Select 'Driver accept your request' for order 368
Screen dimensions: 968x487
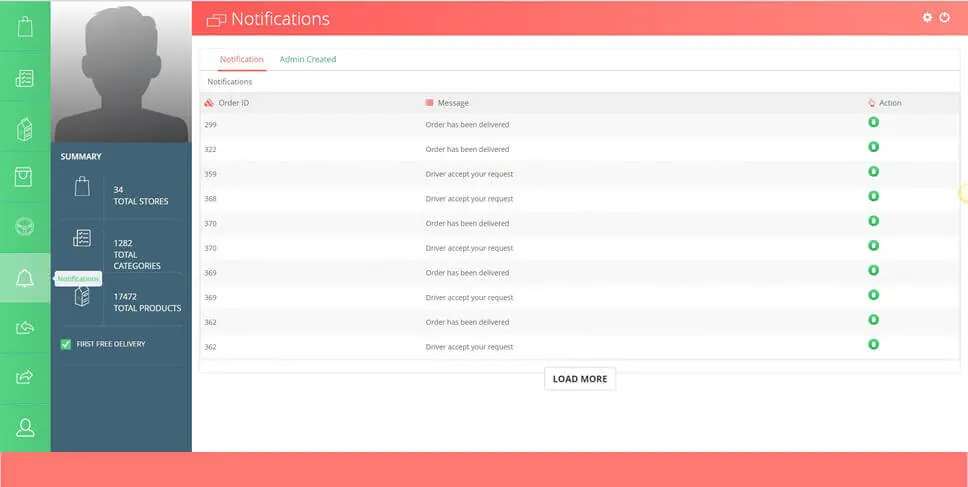[469, 199]
